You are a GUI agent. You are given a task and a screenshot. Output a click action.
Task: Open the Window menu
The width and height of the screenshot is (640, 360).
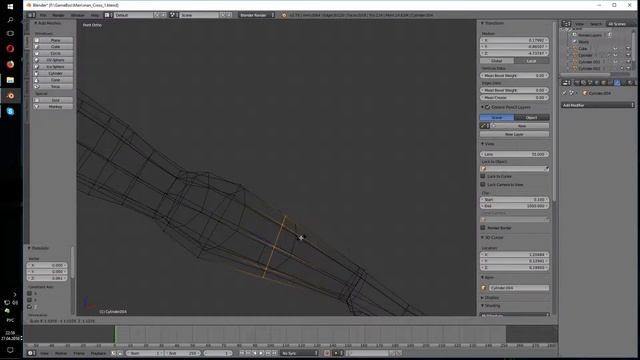coord(78,15)
